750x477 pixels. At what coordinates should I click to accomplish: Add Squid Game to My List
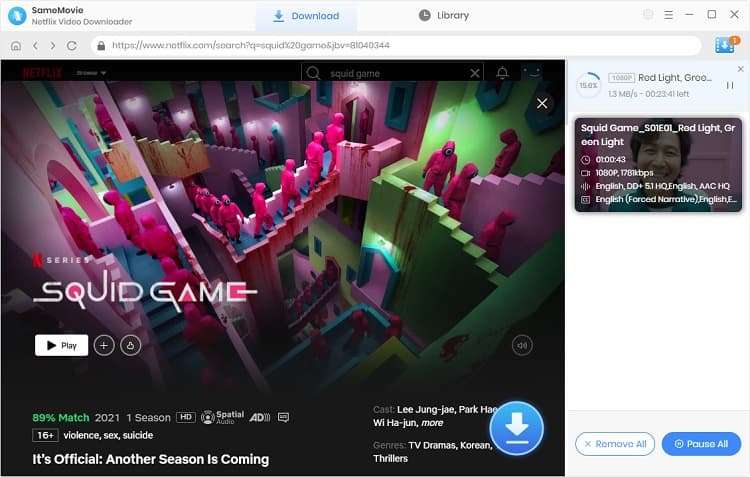tap(103, 345)
